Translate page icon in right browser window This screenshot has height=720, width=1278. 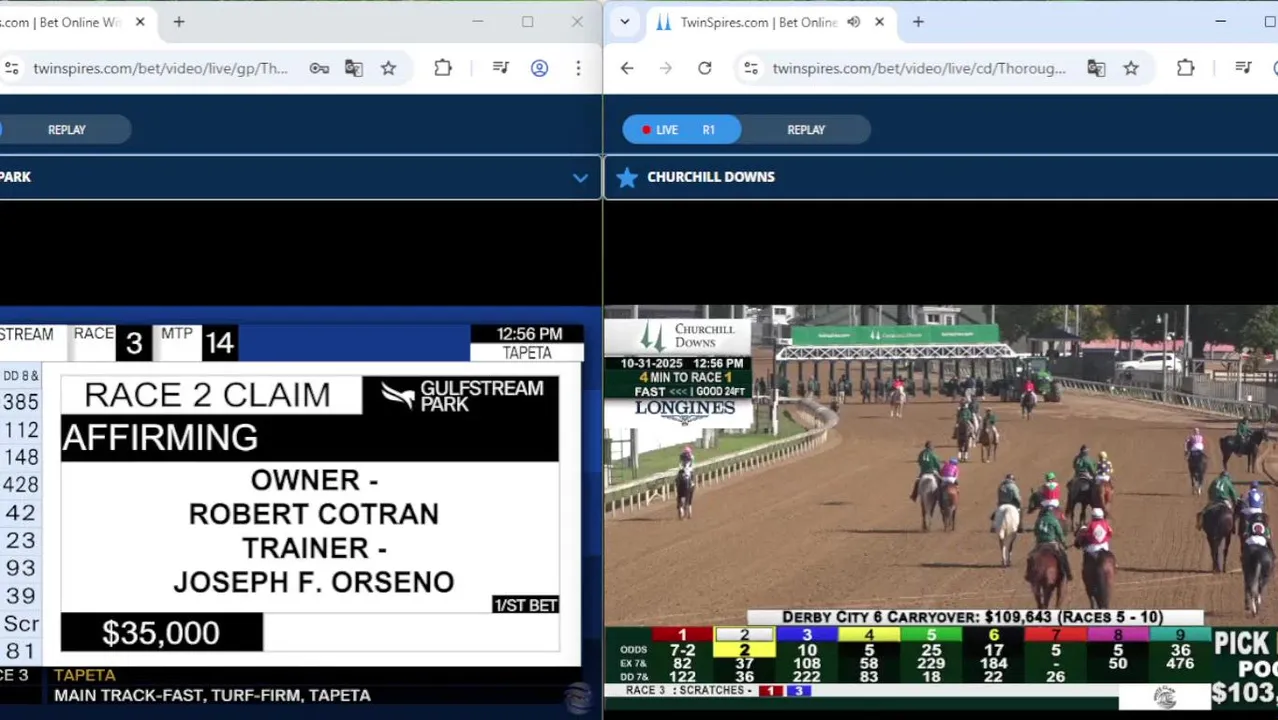1096,68
